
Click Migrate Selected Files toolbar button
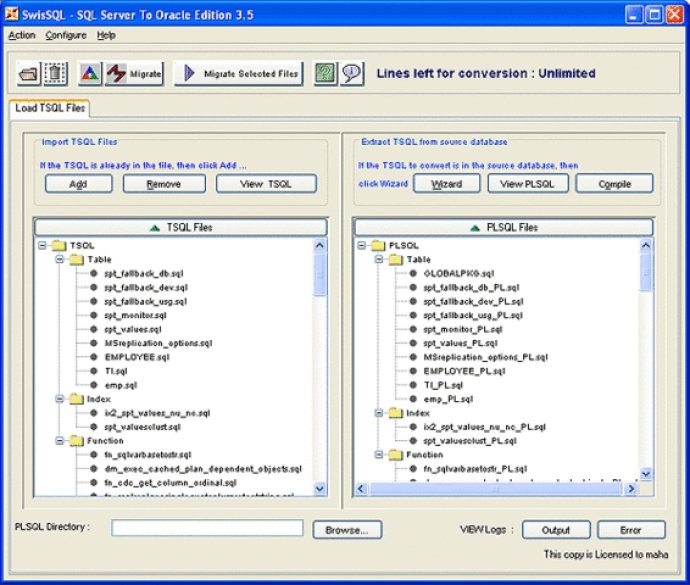point(239,73)
